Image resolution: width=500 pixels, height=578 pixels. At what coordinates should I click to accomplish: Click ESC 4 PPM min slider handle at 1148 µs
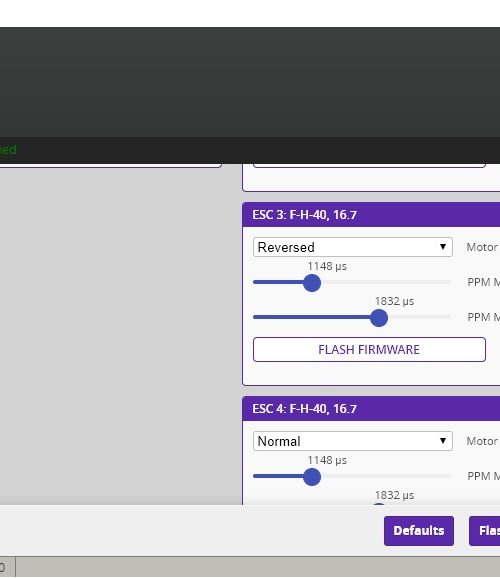click(312, 477)
